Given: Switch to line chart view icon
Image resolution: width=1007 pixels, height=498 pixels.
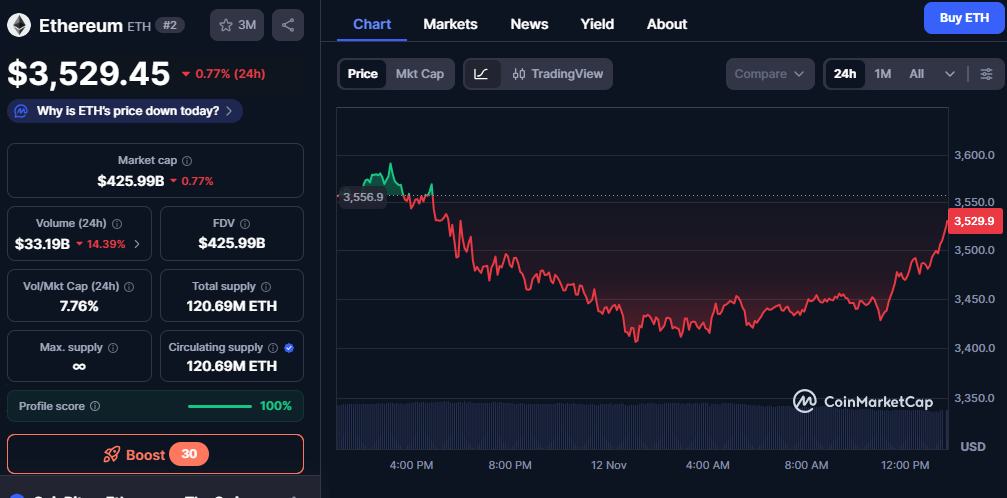Looking at the screenshot, I should tap(481, 74).
